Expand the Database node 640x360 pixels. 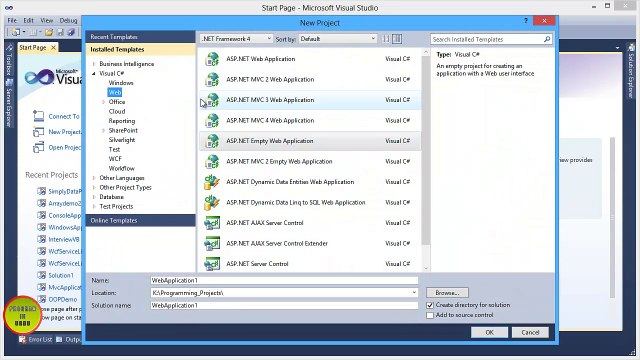94,197
